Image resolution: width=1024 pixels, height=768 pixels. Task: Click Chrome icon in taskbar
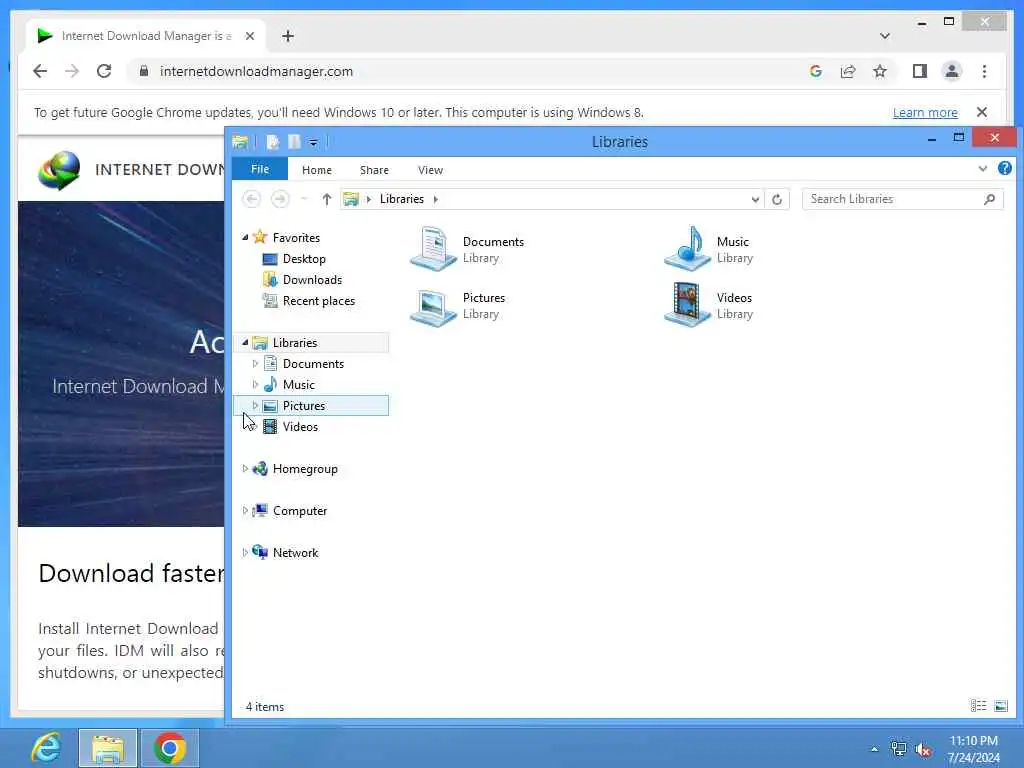click(x=169, y=748)
